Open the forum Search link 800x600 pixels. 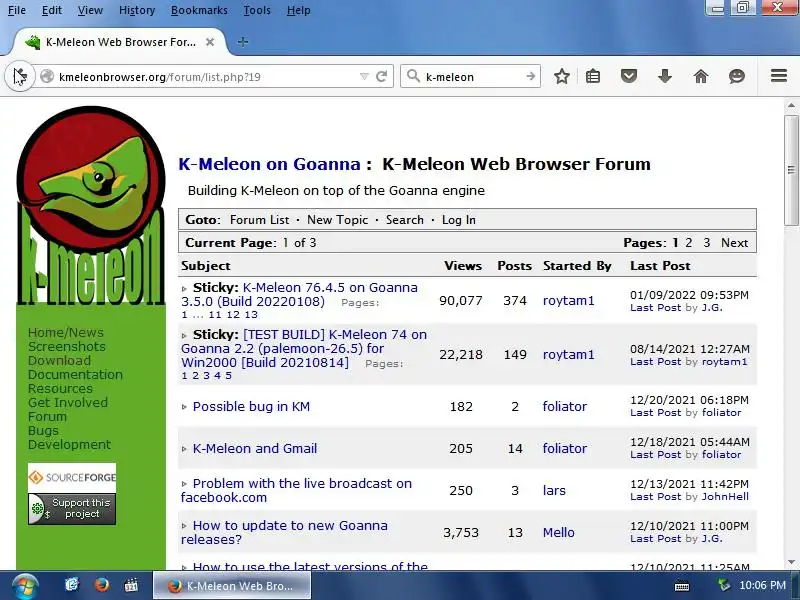405,220
